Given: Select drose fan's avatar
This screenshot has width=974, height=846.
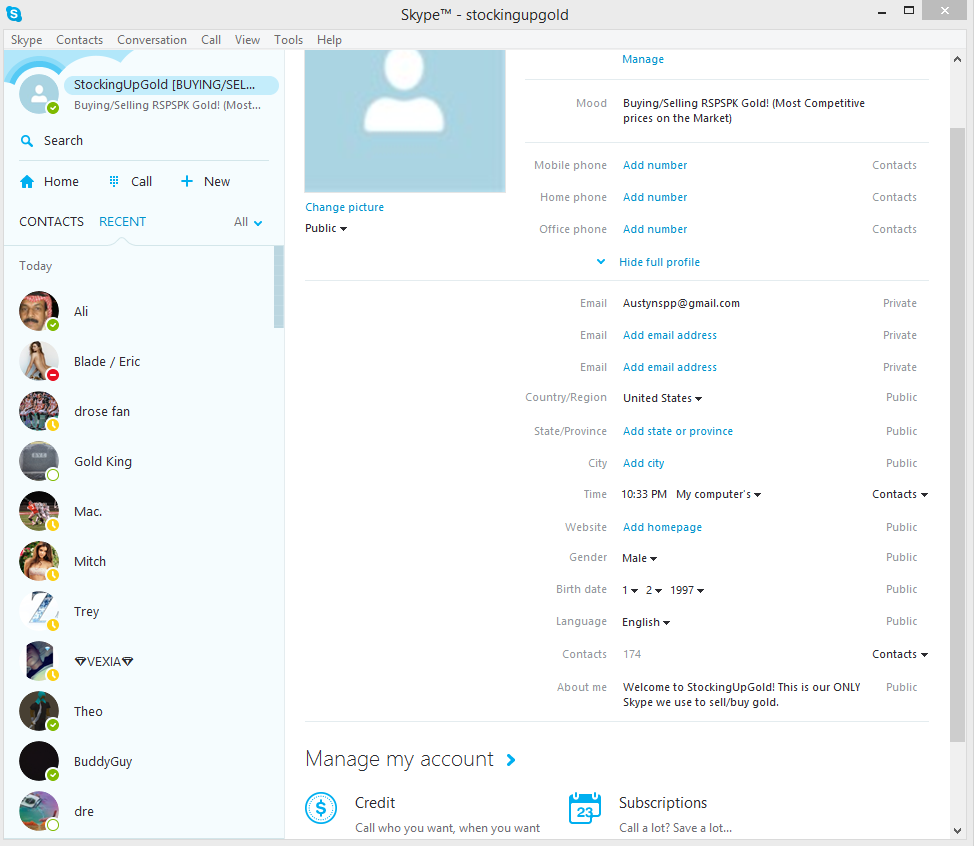Looking at the screenshot, I should point(39,411).
